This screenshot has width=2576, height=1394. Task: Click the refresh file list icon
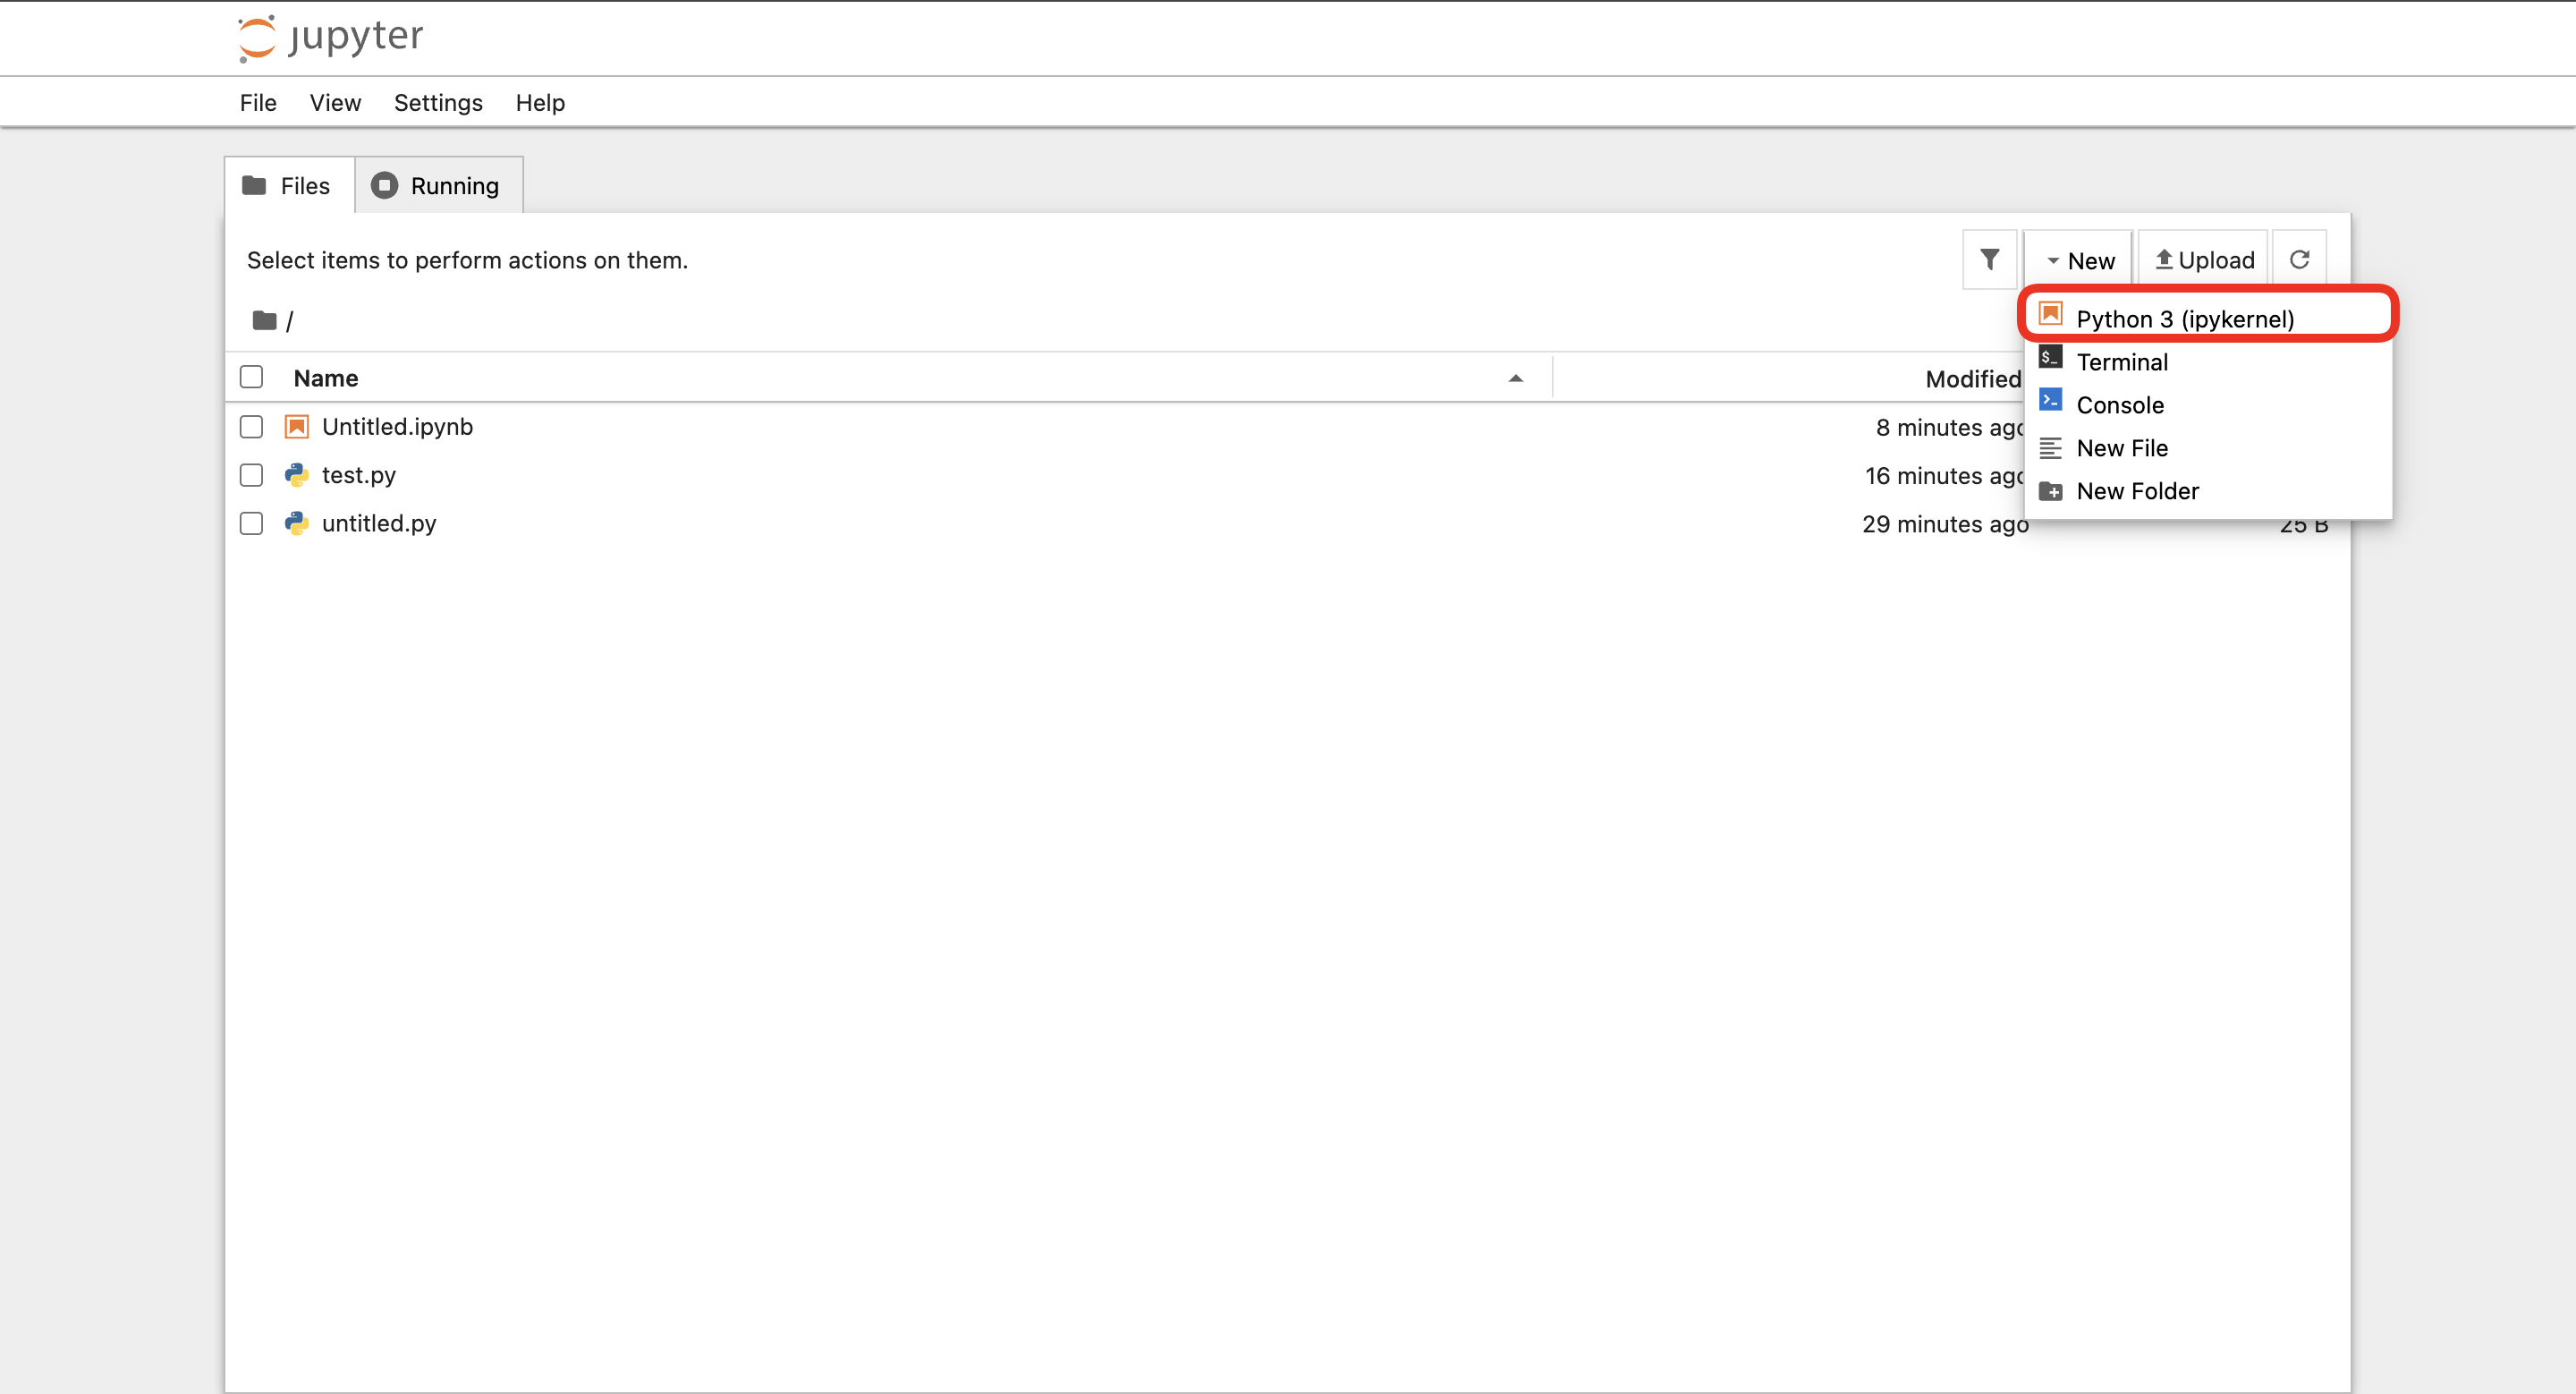tap(2299, 260)
